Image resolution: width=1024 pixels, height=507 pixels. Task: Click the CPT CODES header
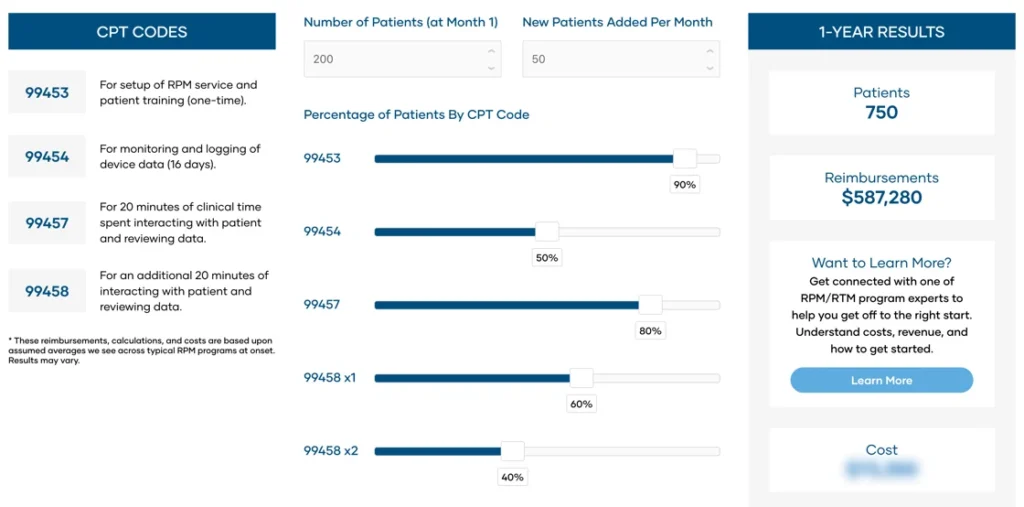(142, 32)
